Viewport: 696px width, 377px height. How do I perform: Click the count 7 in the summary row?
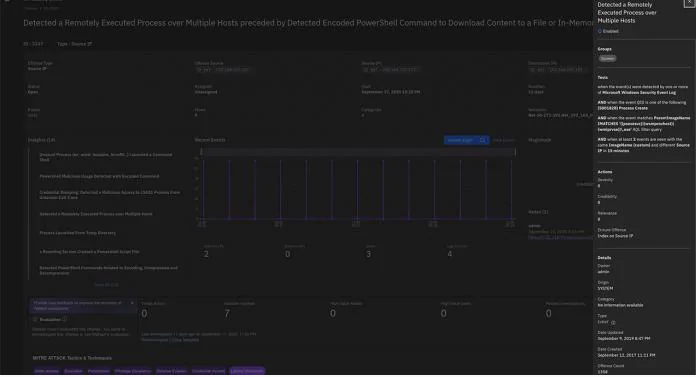227,314
